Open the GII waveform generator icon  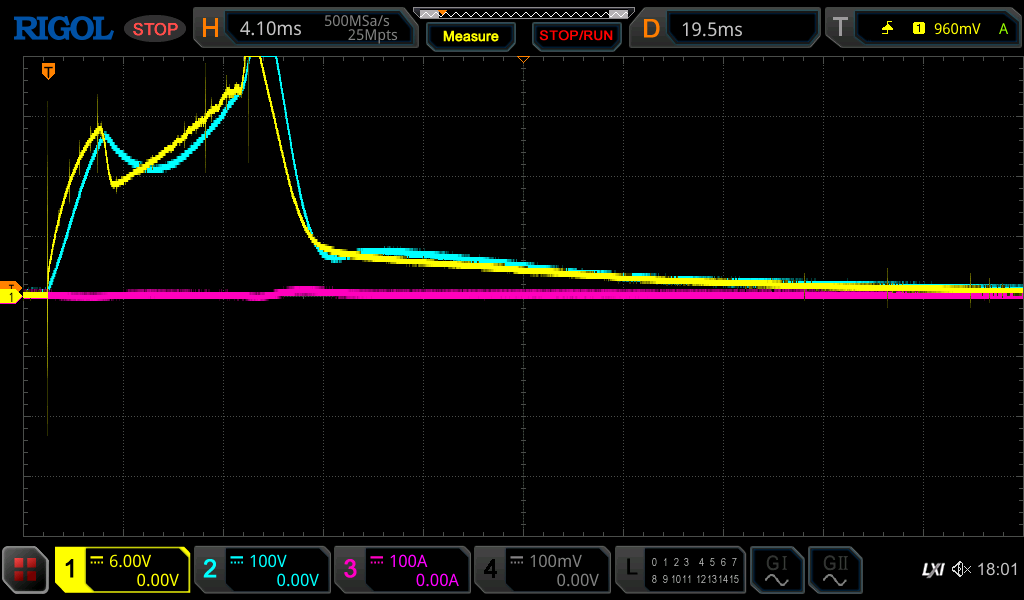click(x=834, y=570)
